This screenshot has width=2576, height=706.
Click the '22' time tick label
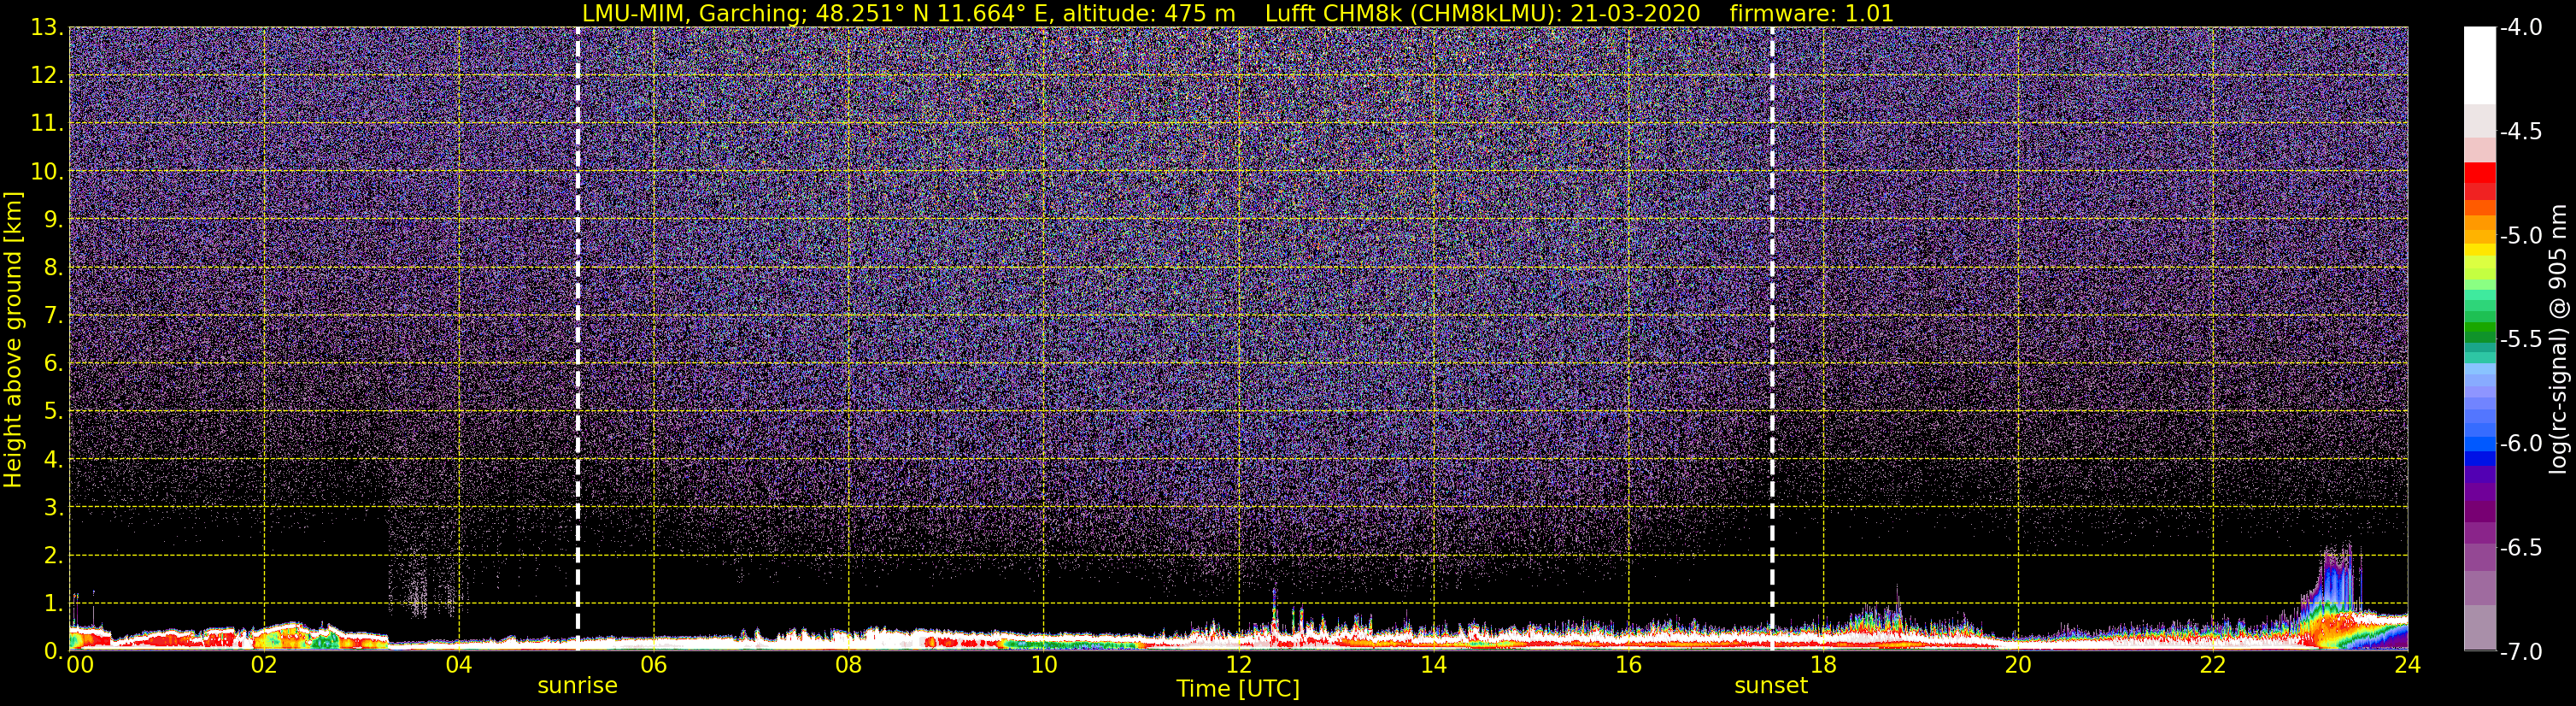click(x=2213, y=665)
